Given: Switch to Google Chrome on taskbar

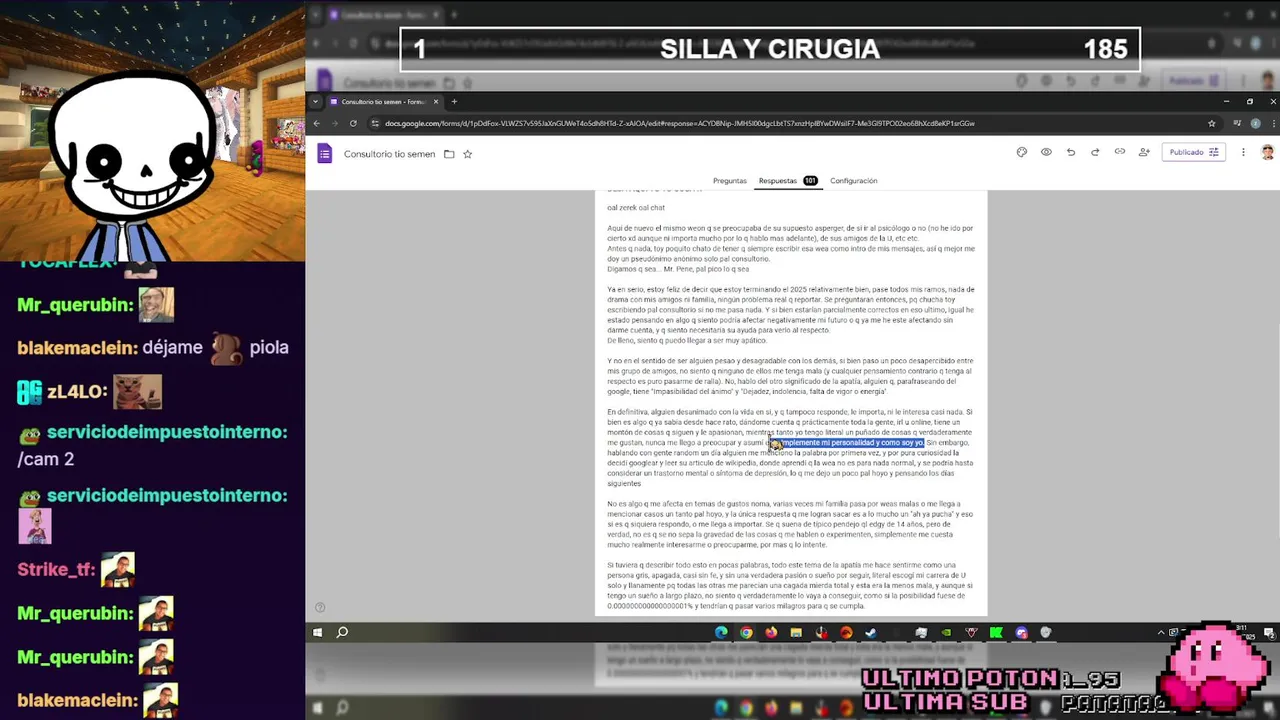Looking at the screenshot, I should [x=746, y=632].
